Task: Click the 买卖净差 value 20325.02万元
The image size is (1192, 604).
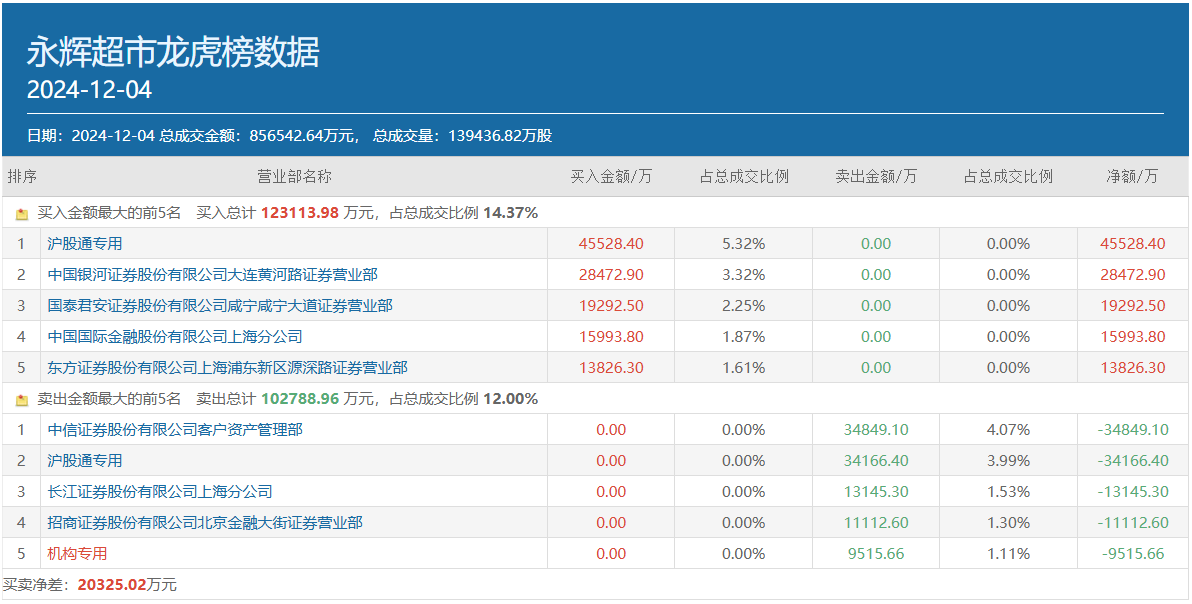Action: tap(126, 585)
